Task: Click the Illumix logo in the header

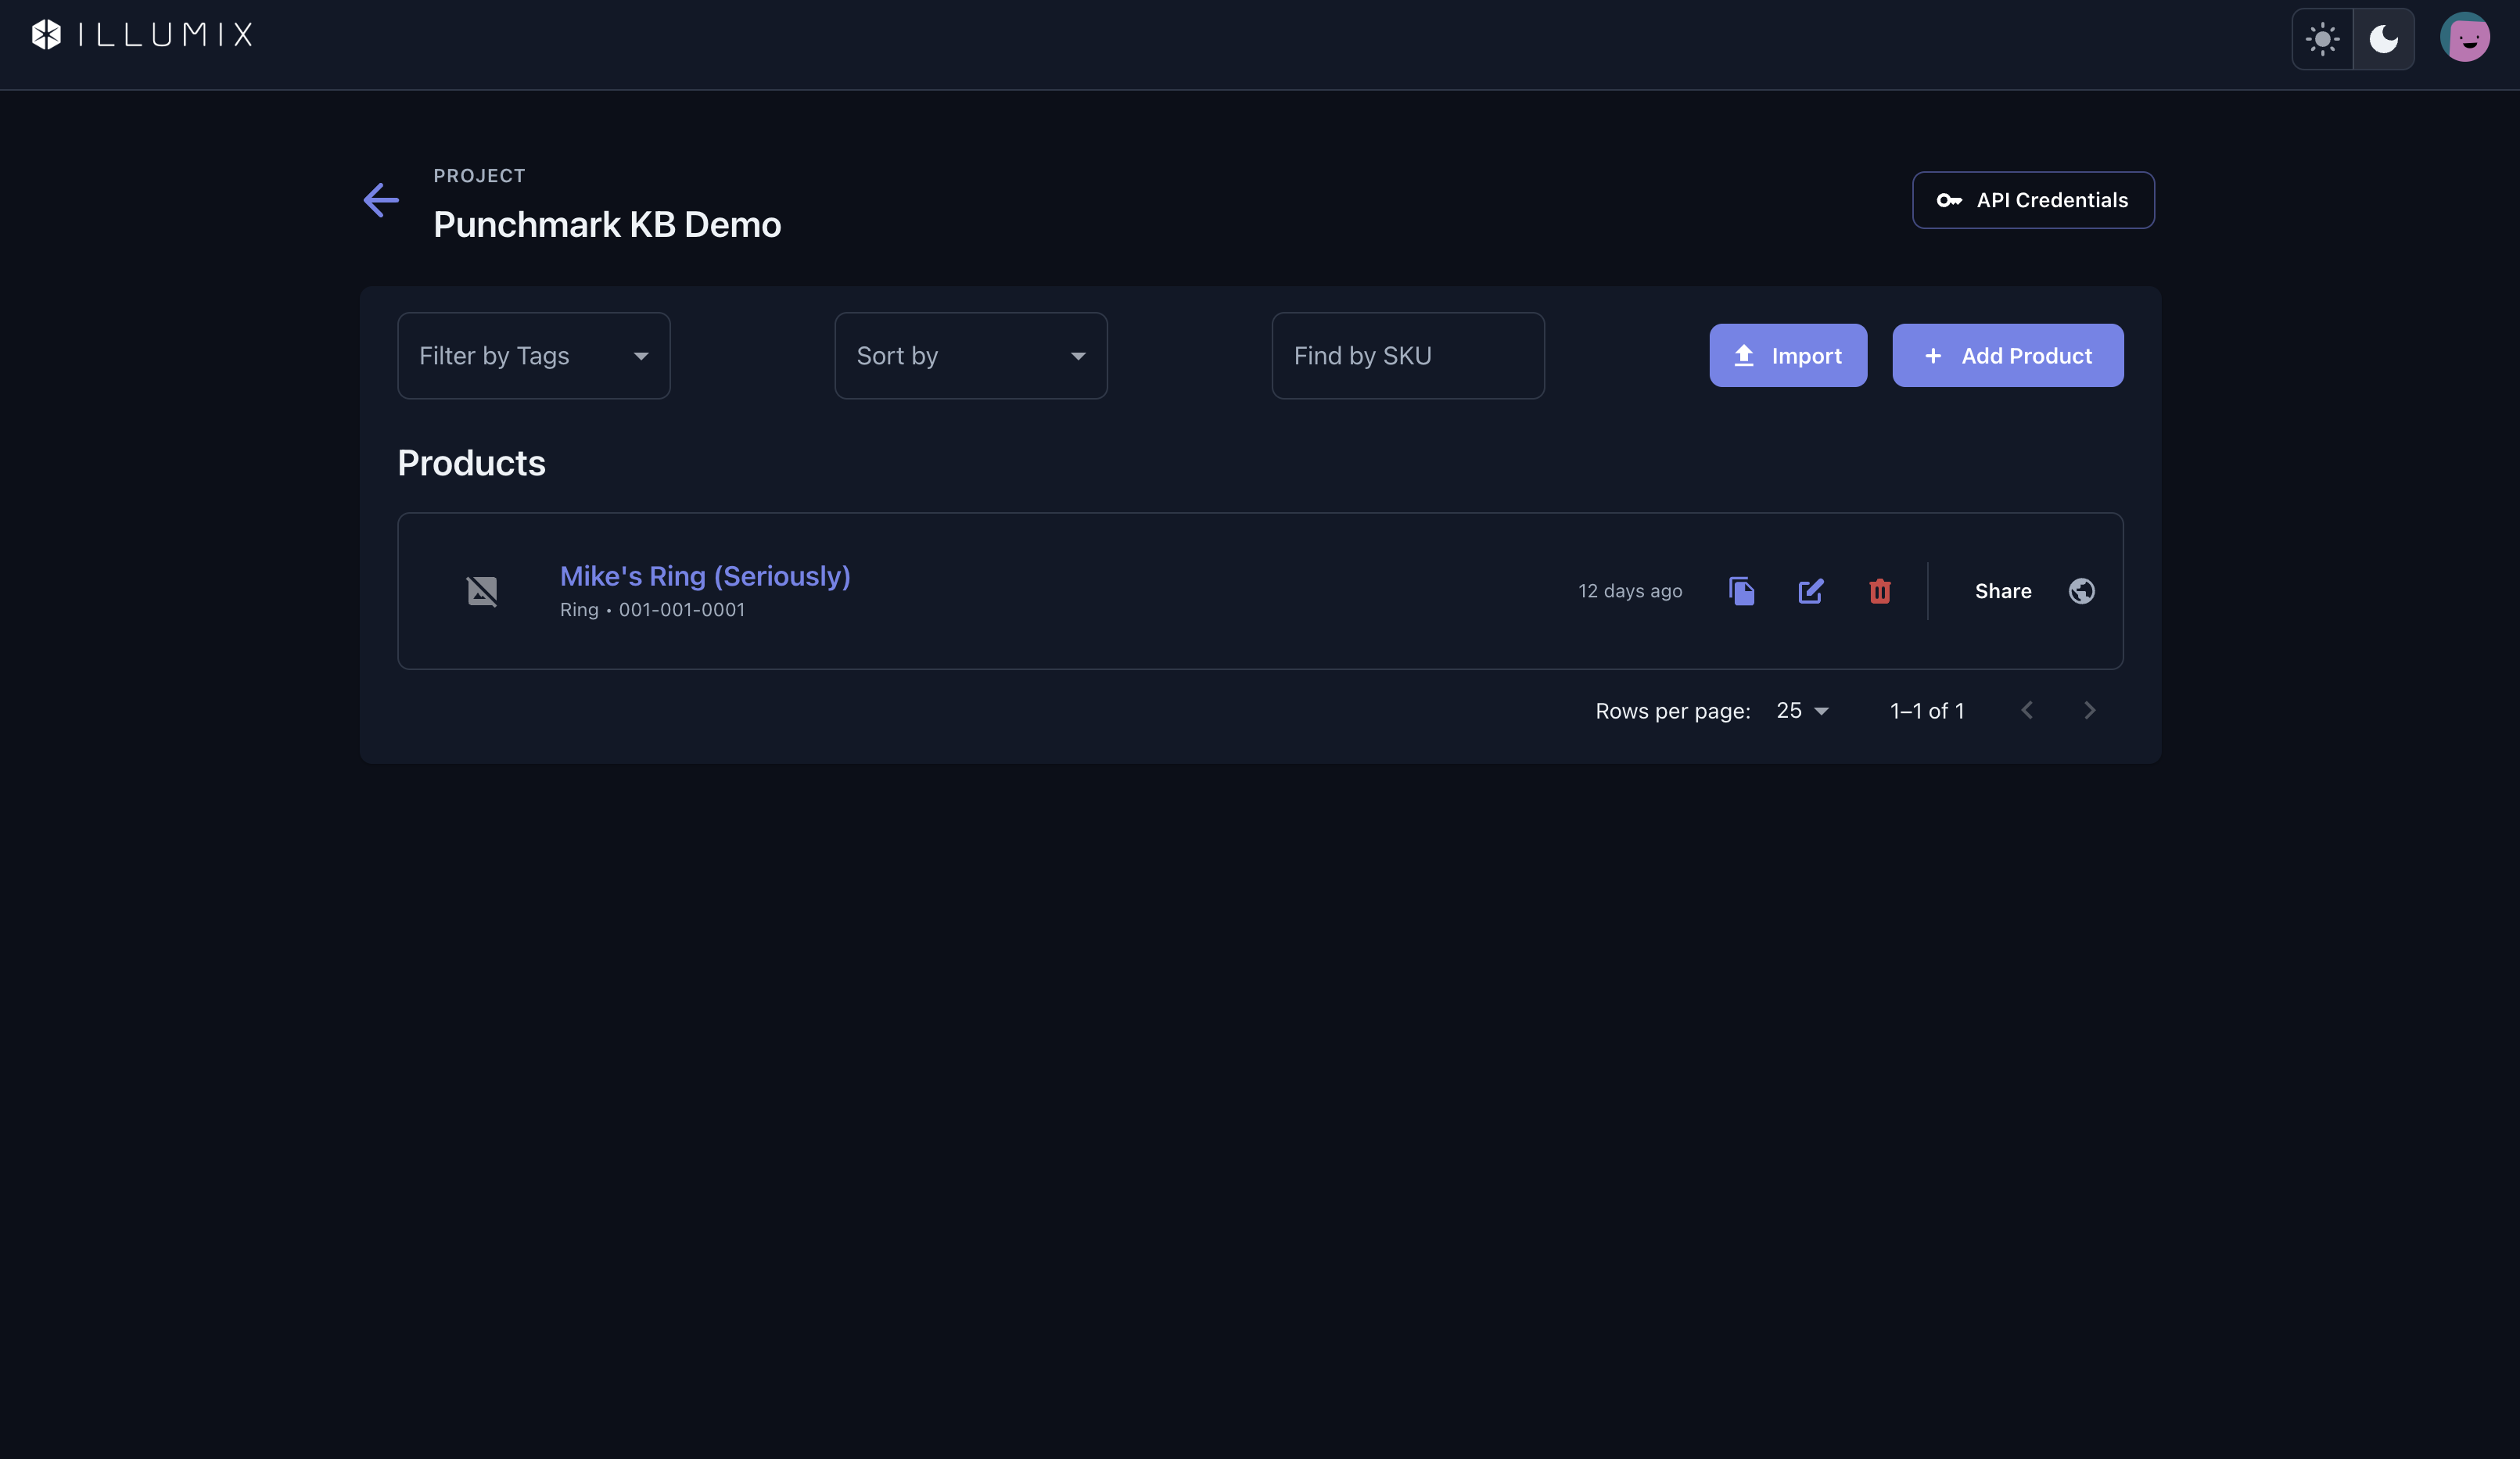Action: tap(141, 35)
